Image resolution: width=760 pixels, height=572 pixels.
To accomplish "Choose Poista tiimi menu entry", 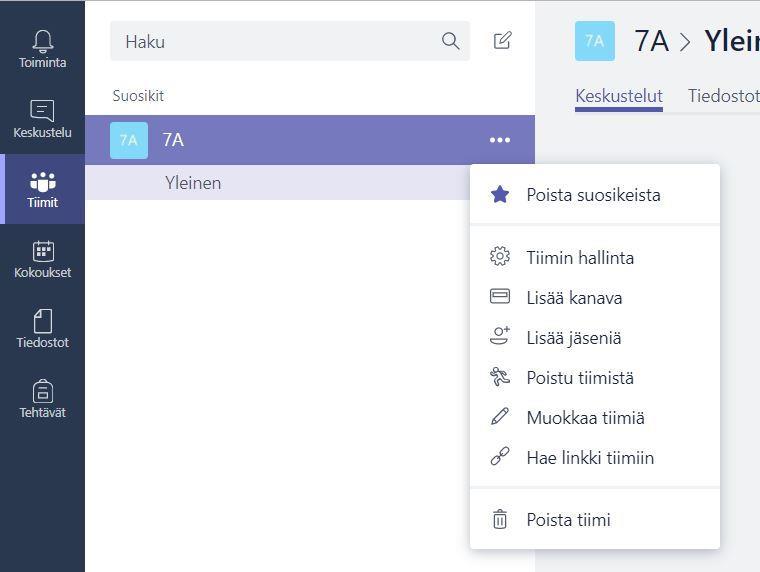I will [595, 520].
